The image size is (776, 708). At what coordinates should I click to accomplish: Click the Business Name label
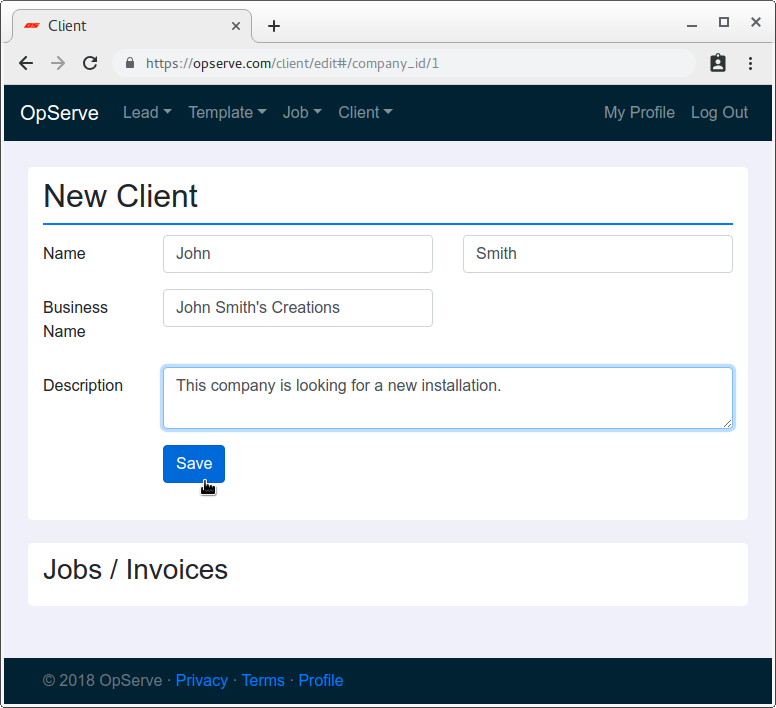click(x=75, y=319)
